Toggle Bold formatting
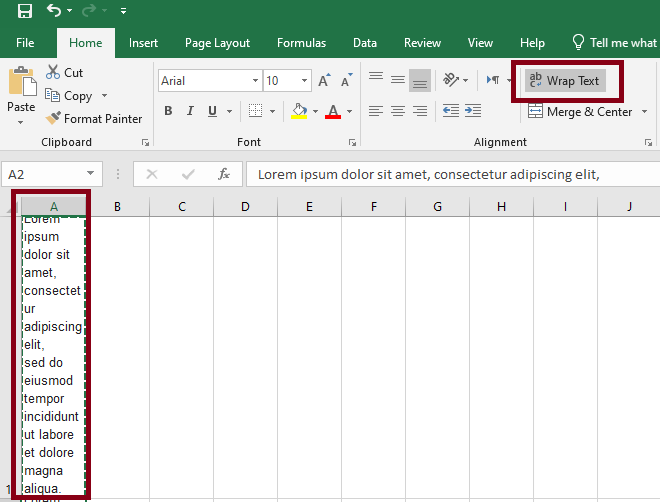This screenshot has width=660, height=502. [168, 111]
